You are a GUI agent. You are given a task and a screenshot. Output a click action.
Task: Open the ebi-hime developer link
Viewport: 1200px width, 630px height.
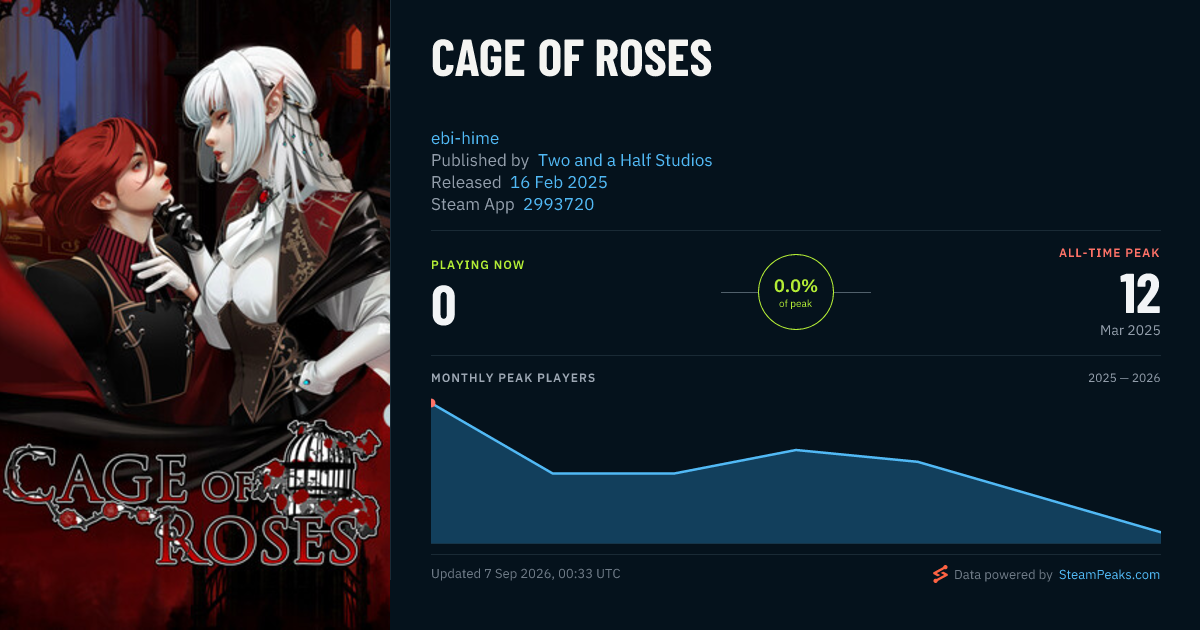(465, 138)
